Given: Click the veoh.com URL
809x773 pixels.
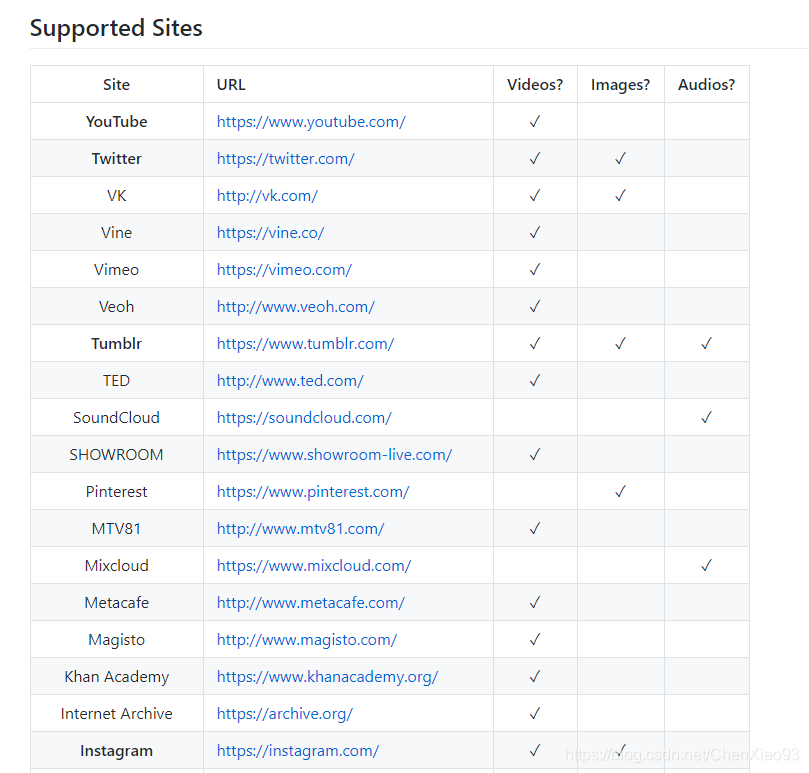Looking at the screenshot, I should coord(295,307).
